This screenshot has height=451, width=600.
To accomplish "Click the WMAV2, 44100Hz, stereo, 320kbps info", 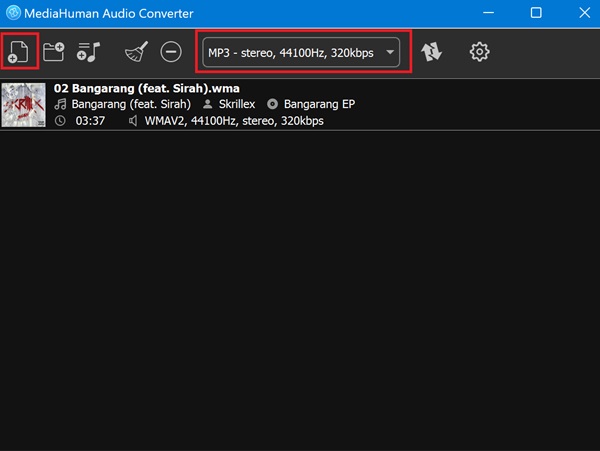I will [234, 121].
